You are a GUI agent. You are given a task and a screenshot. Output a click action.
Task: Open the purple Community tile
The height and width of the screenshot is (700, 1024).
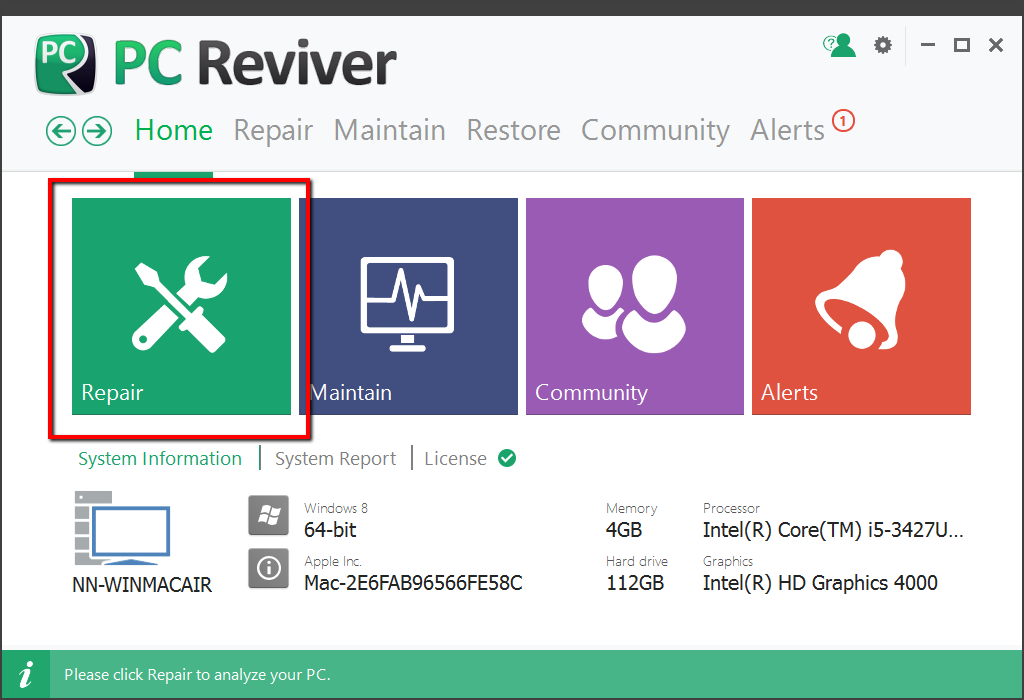click(634, 306)
